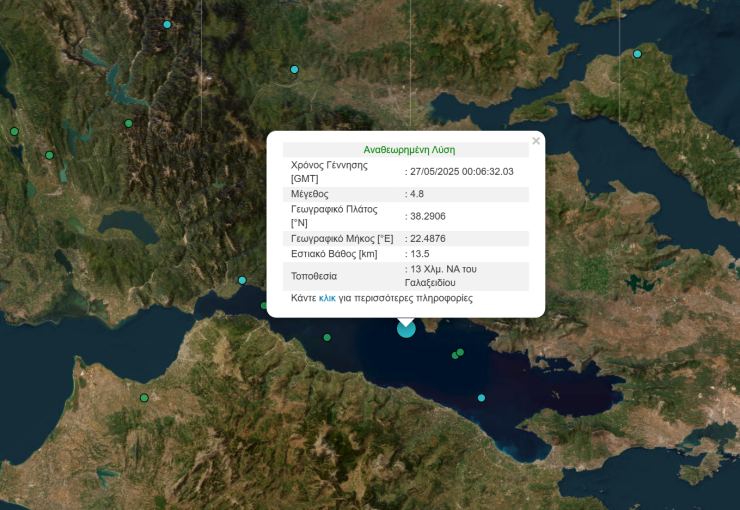Close the earthquake info popup
740x510 pixels.
(536, 141)
